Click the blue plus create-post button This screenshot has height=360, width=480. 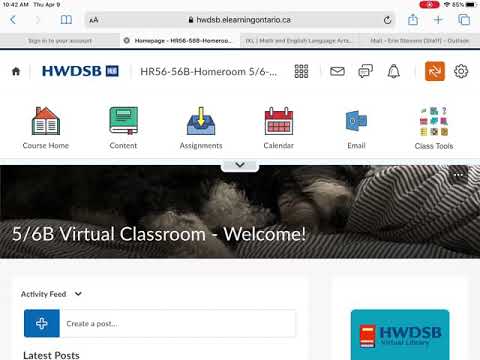42,323
